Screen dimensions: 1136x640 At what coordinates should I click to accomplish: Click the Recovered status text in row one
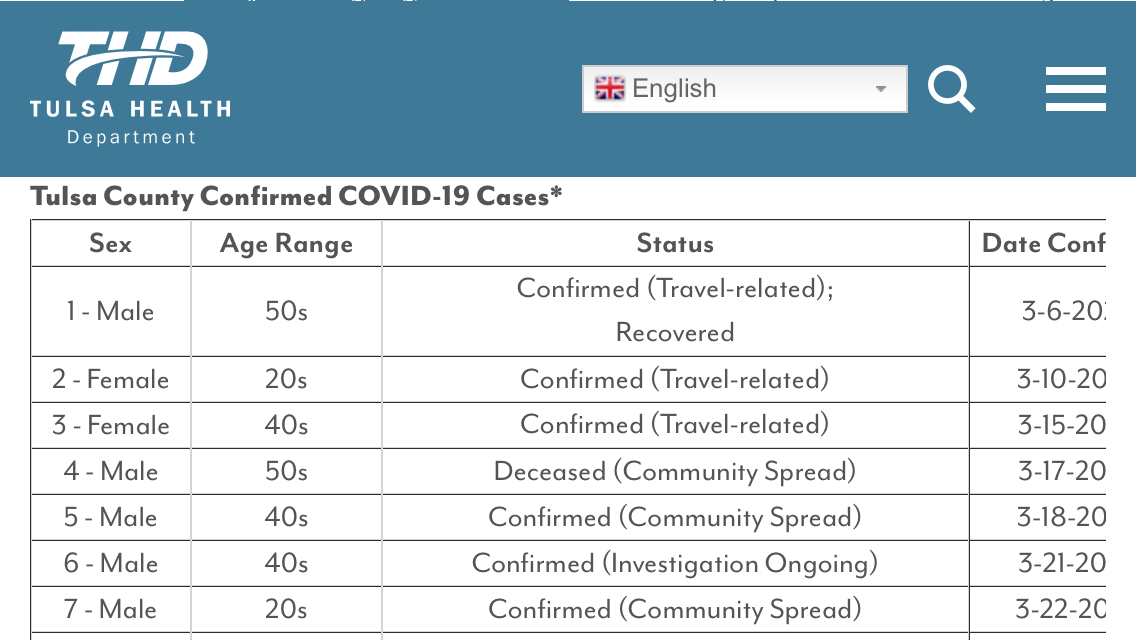tap(675, 333)
